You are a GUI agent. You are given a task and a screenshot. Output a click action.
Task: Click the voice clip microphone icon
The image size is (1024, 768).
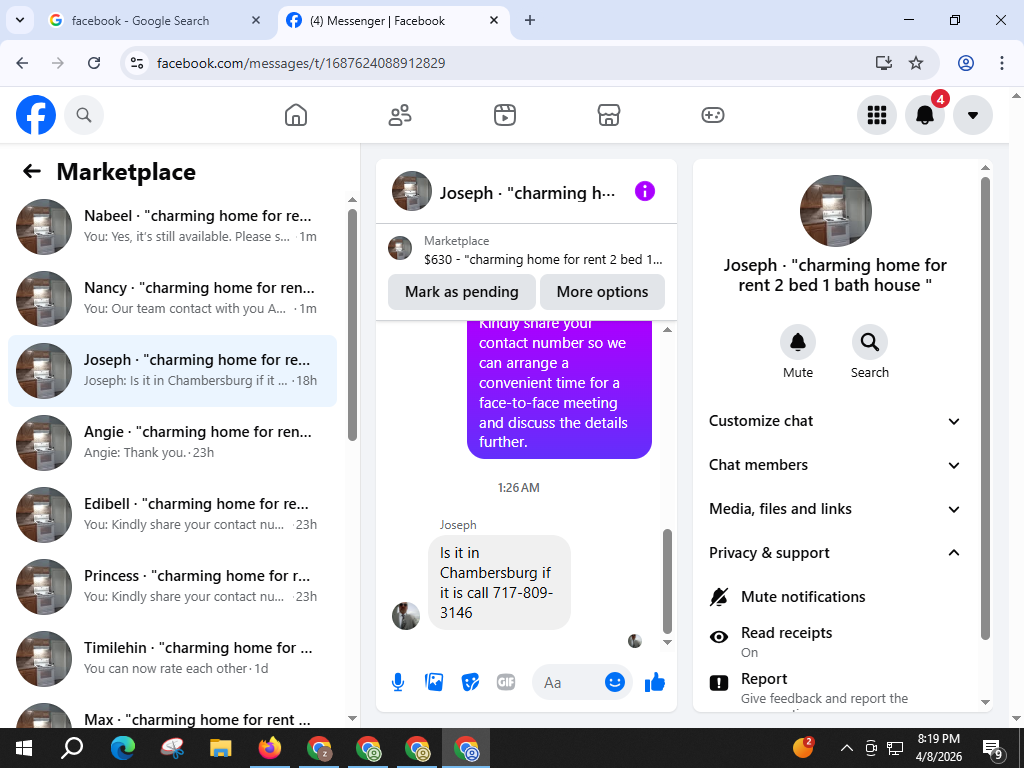click(x=398, y=682)
